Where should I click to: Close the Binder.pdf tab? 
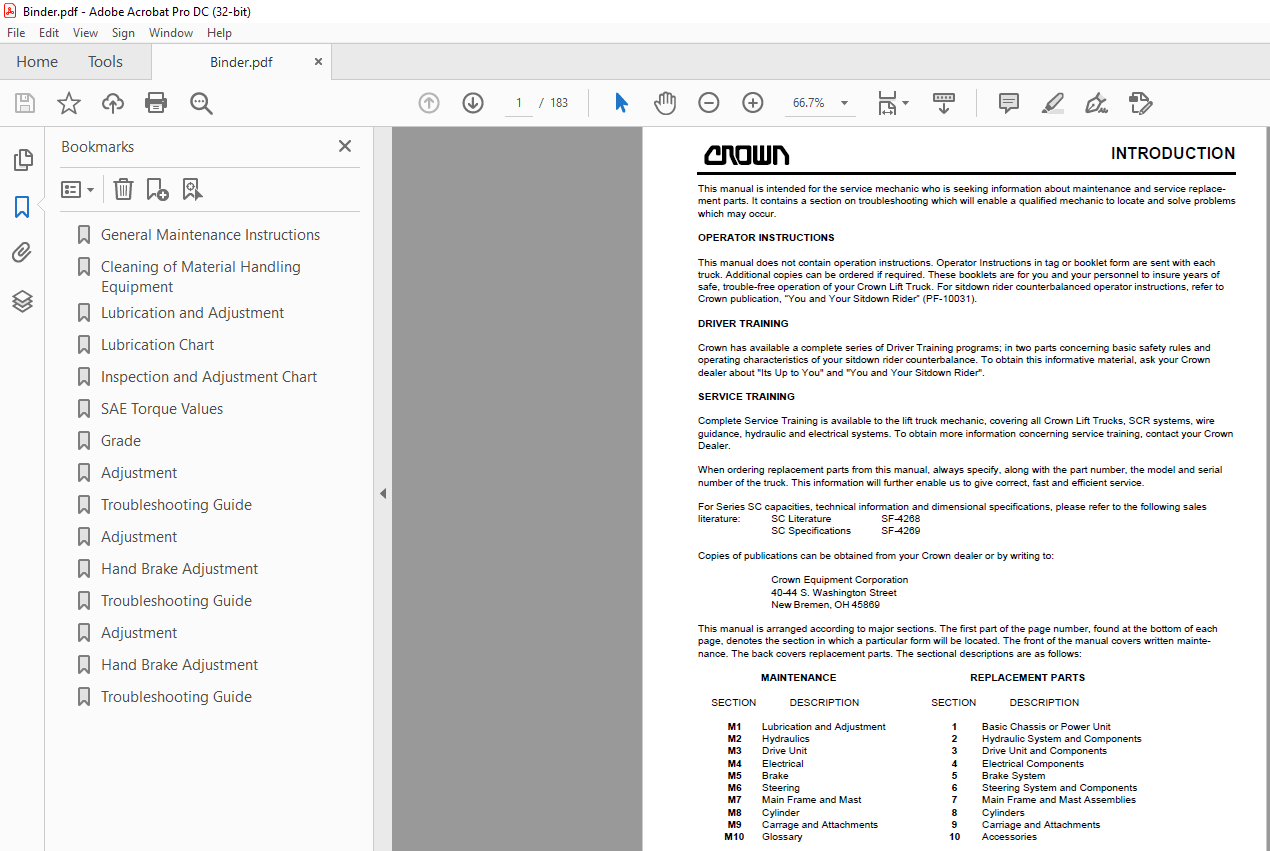[x=318, y=62]
